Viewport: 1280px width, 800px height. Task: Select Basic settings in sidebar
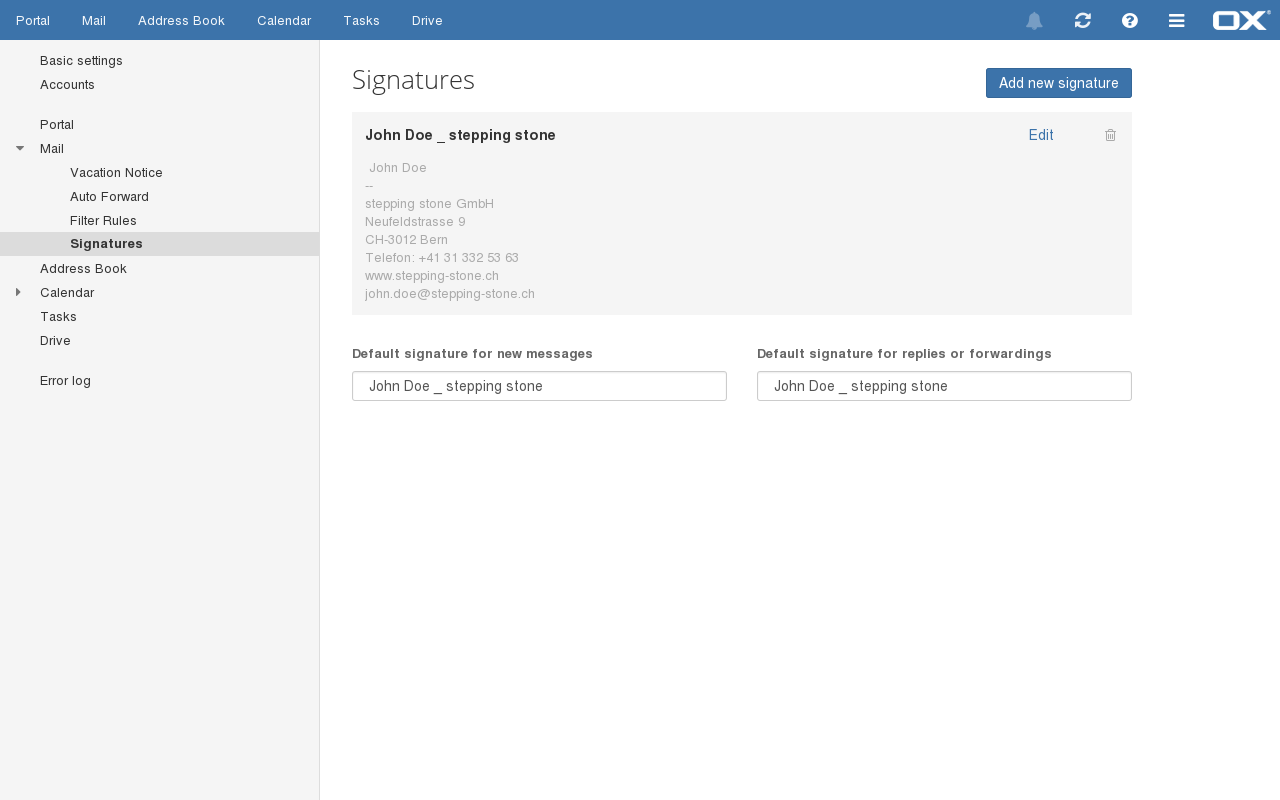[81, 61]
